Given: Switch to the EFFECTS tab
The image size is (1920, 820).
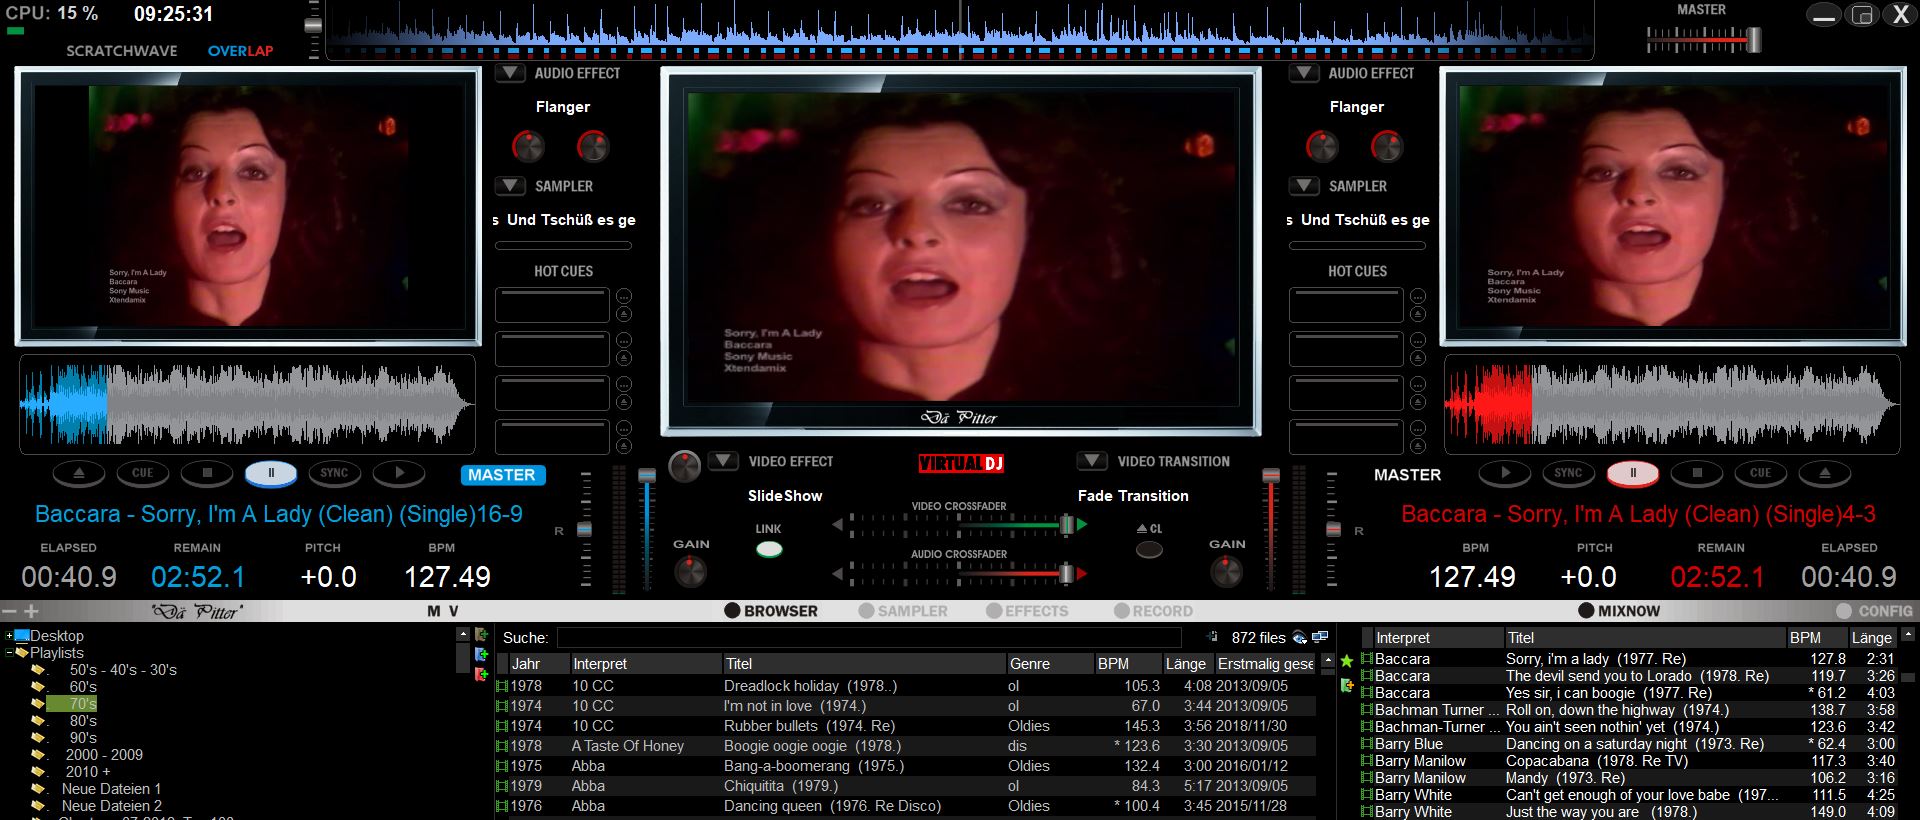Looking at the screenshot, I should (x=1027, y=611).
